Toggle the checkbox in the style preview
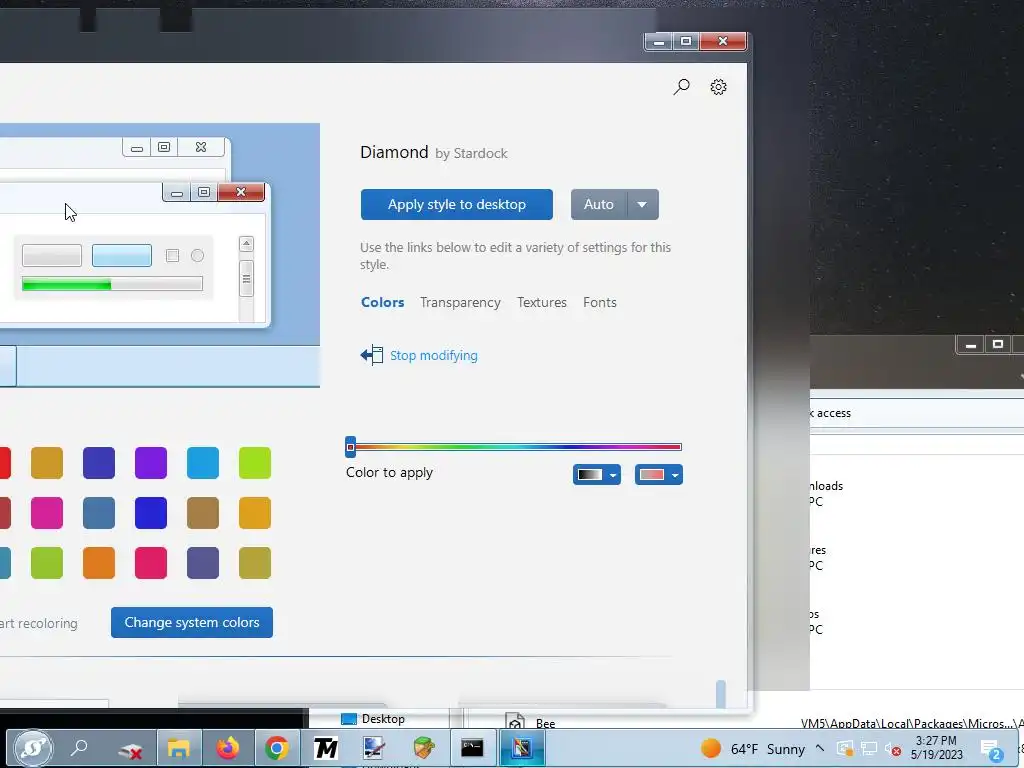The image size is (1024, 768). [x=172, y=255]
